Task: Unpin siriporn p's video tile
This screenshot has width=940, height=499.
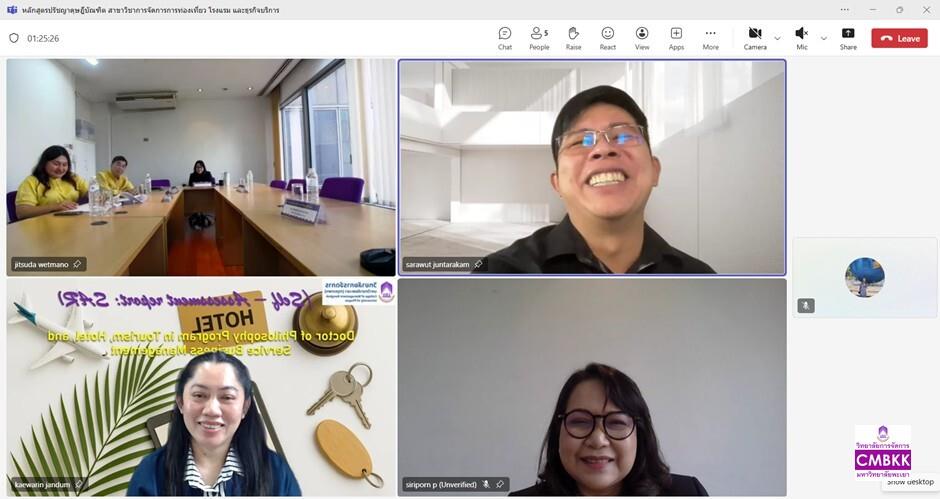Action: [500, 485]
